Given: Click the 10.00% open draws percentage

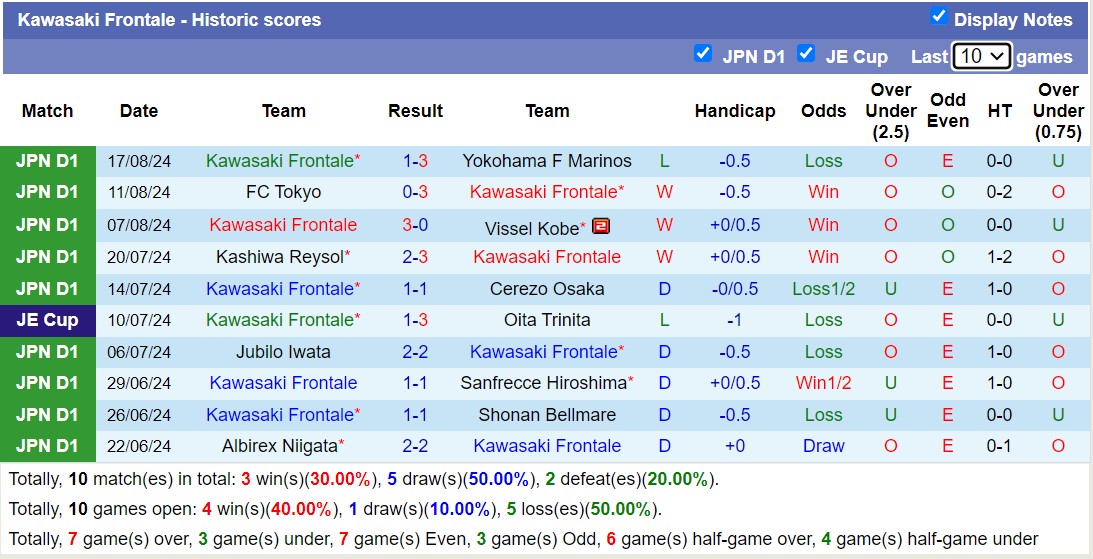Looking at the screenshot, I should point(459,510).
